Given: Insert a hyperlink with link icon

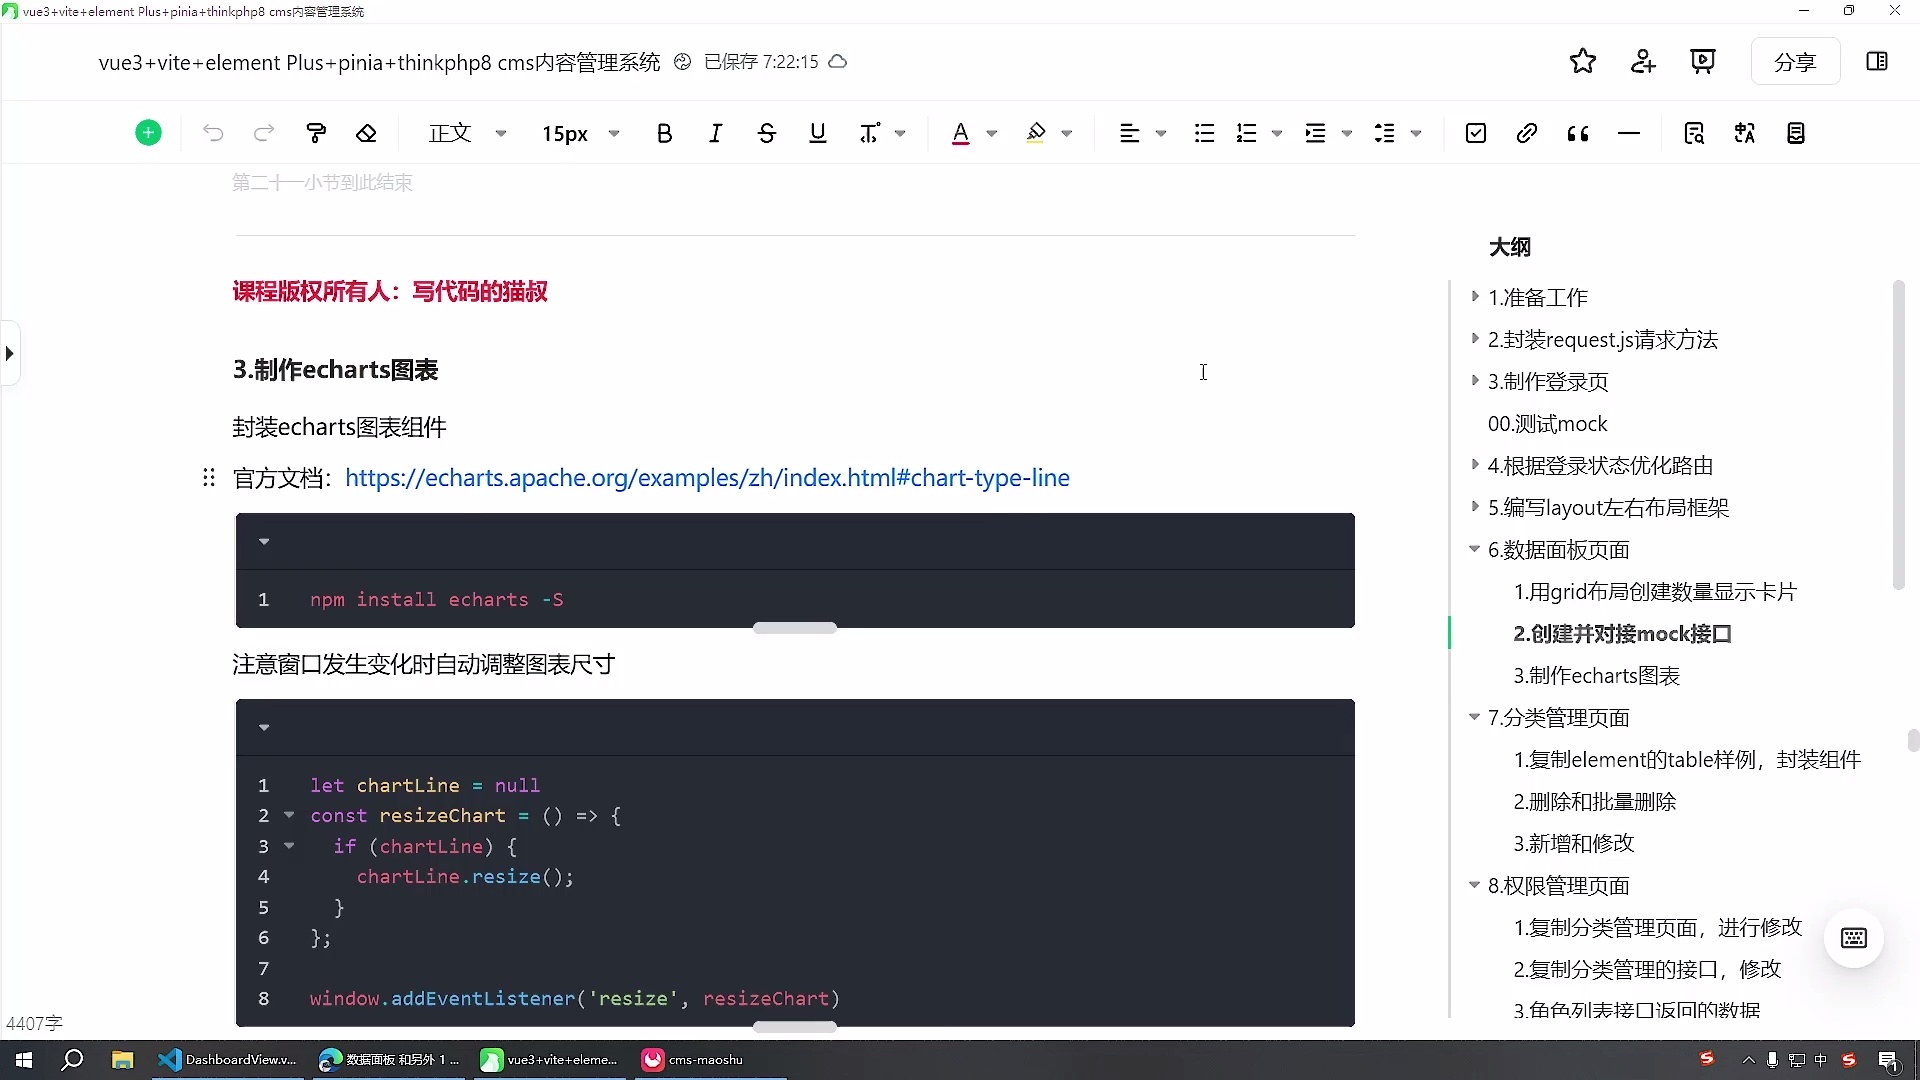Looking at the screenshot, I should pos(1527,133).
